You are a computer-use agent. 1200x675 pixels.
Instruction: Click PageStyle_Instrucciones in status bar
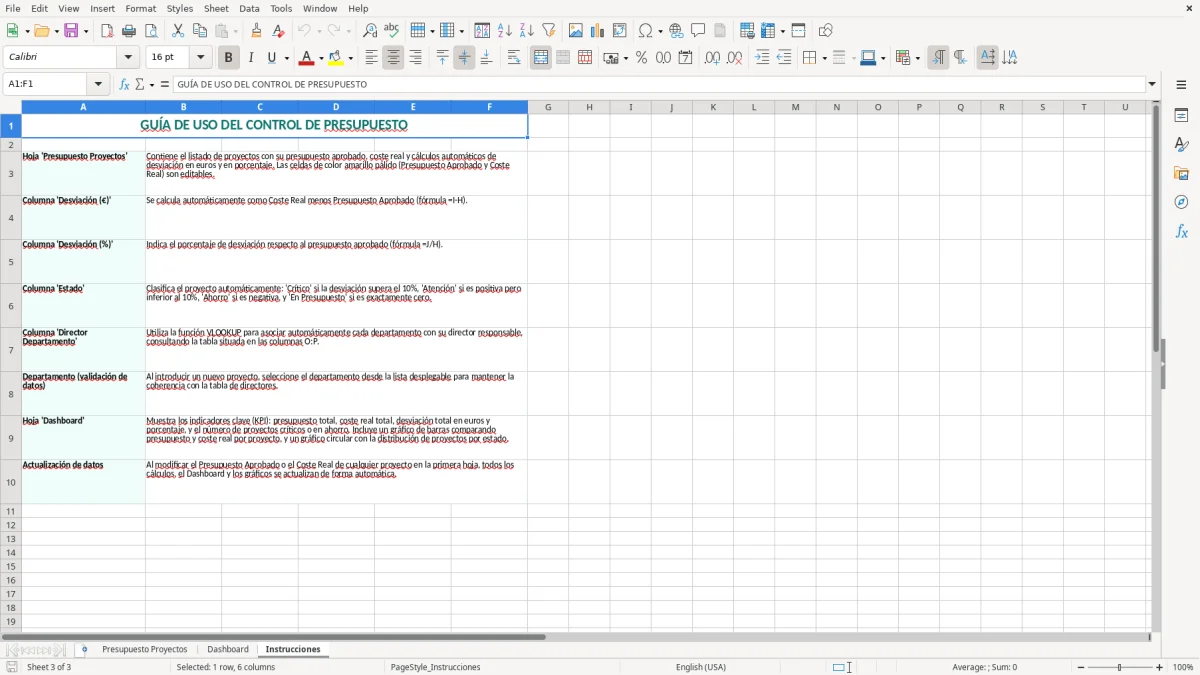click(x=435, y=667)
